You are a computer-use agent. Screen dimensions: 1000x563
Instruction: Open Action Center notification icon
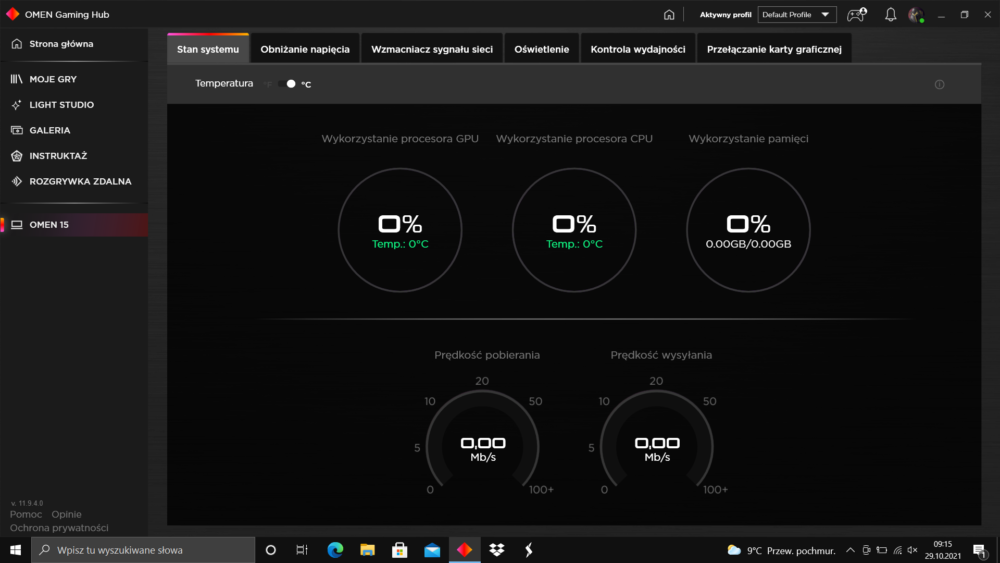click(980, 550)
